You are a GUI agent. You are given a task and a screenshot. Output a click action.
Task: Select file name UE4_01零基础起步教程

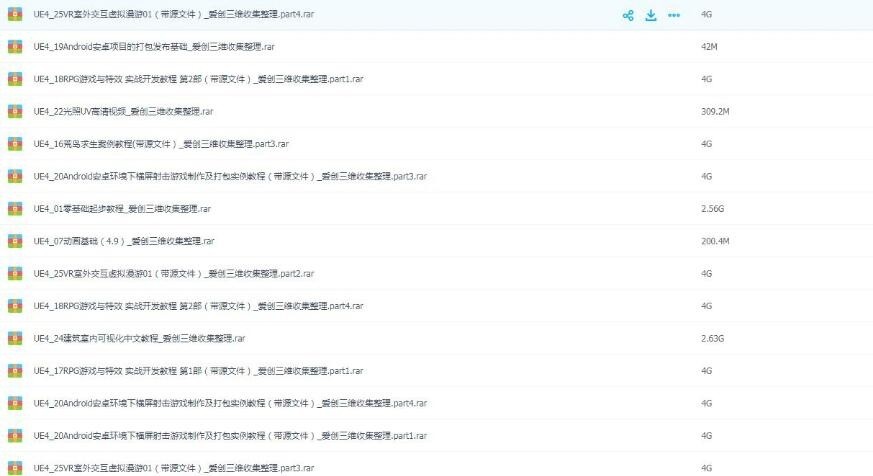point(122,209)
